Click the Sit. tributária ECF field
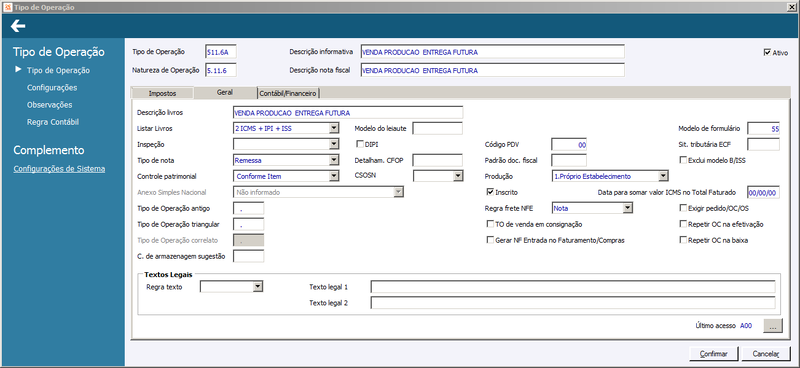 [763, 144]
